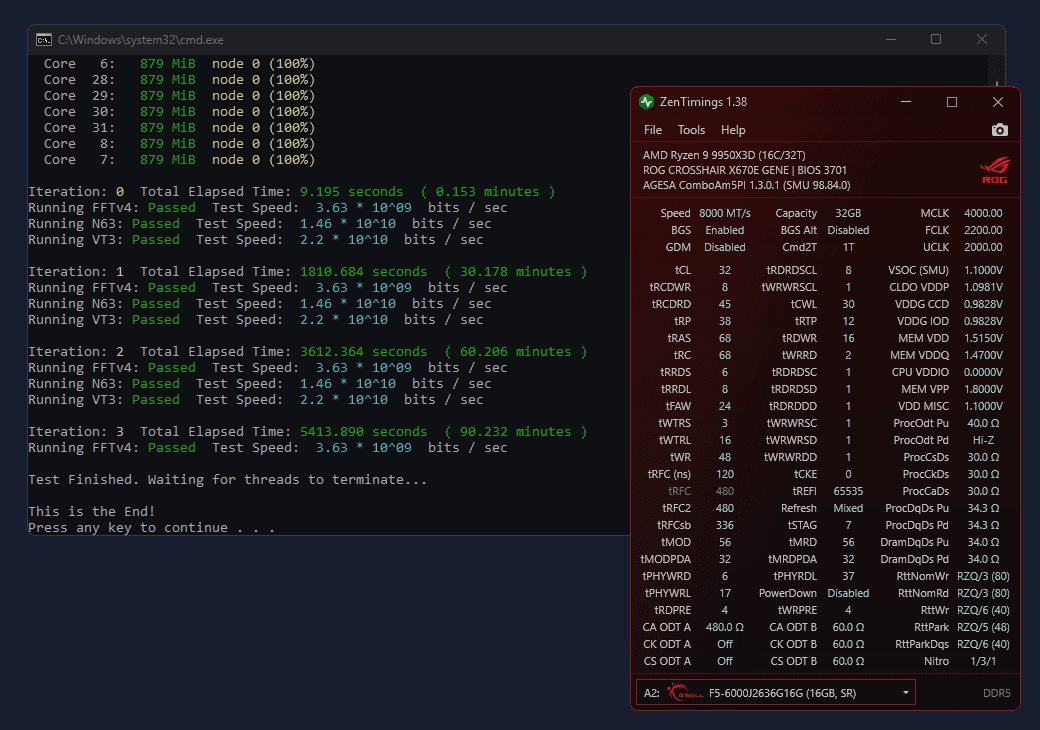Image resolution: width=1040 pixels, height=730 pixels.
Task: Click the tREFI value 65535
Action: pos(848,491)
